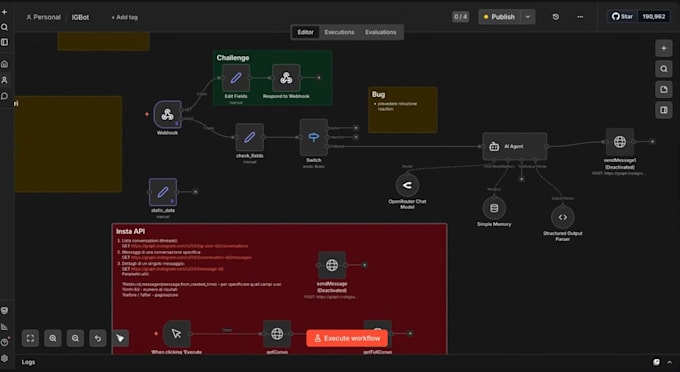Open the person icon in the left sidebar

pos(4,80)
